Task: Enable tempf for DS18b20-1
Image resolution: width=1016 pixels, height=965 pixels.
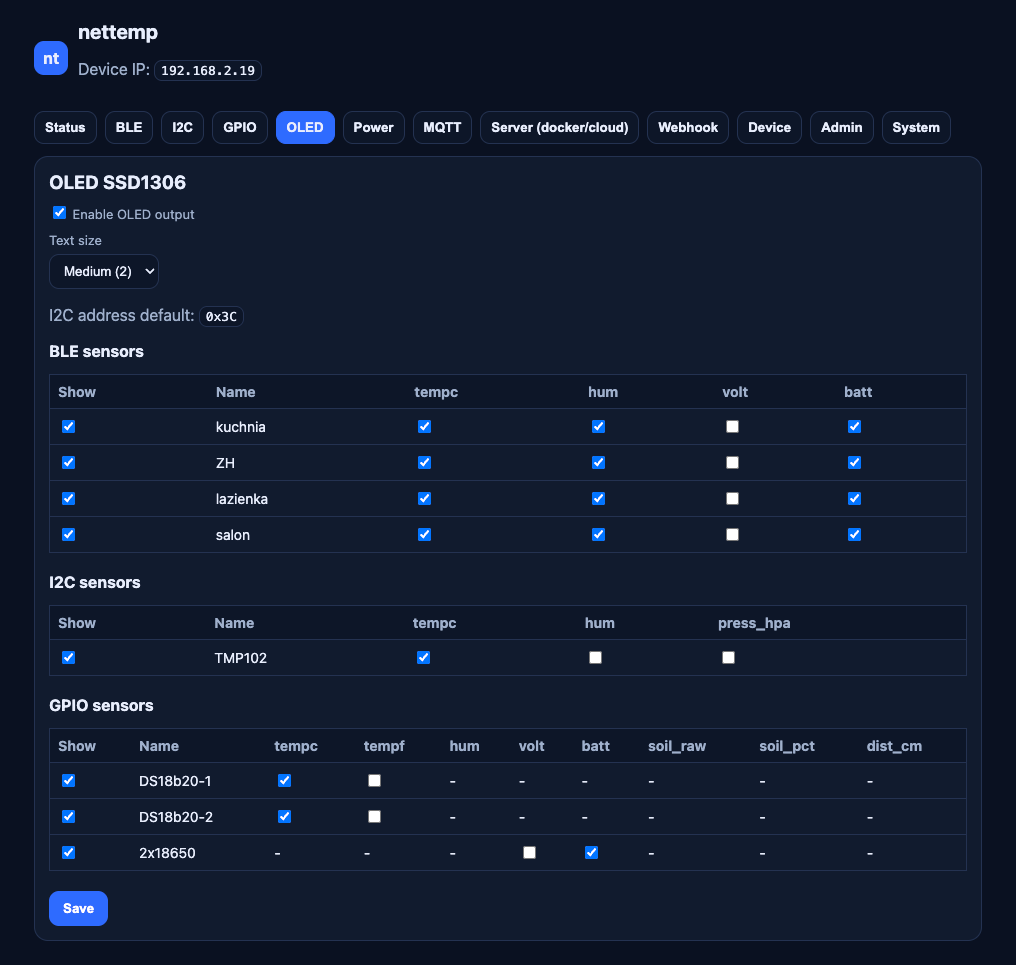Action: pyautogui.click(x=374, y=780)
